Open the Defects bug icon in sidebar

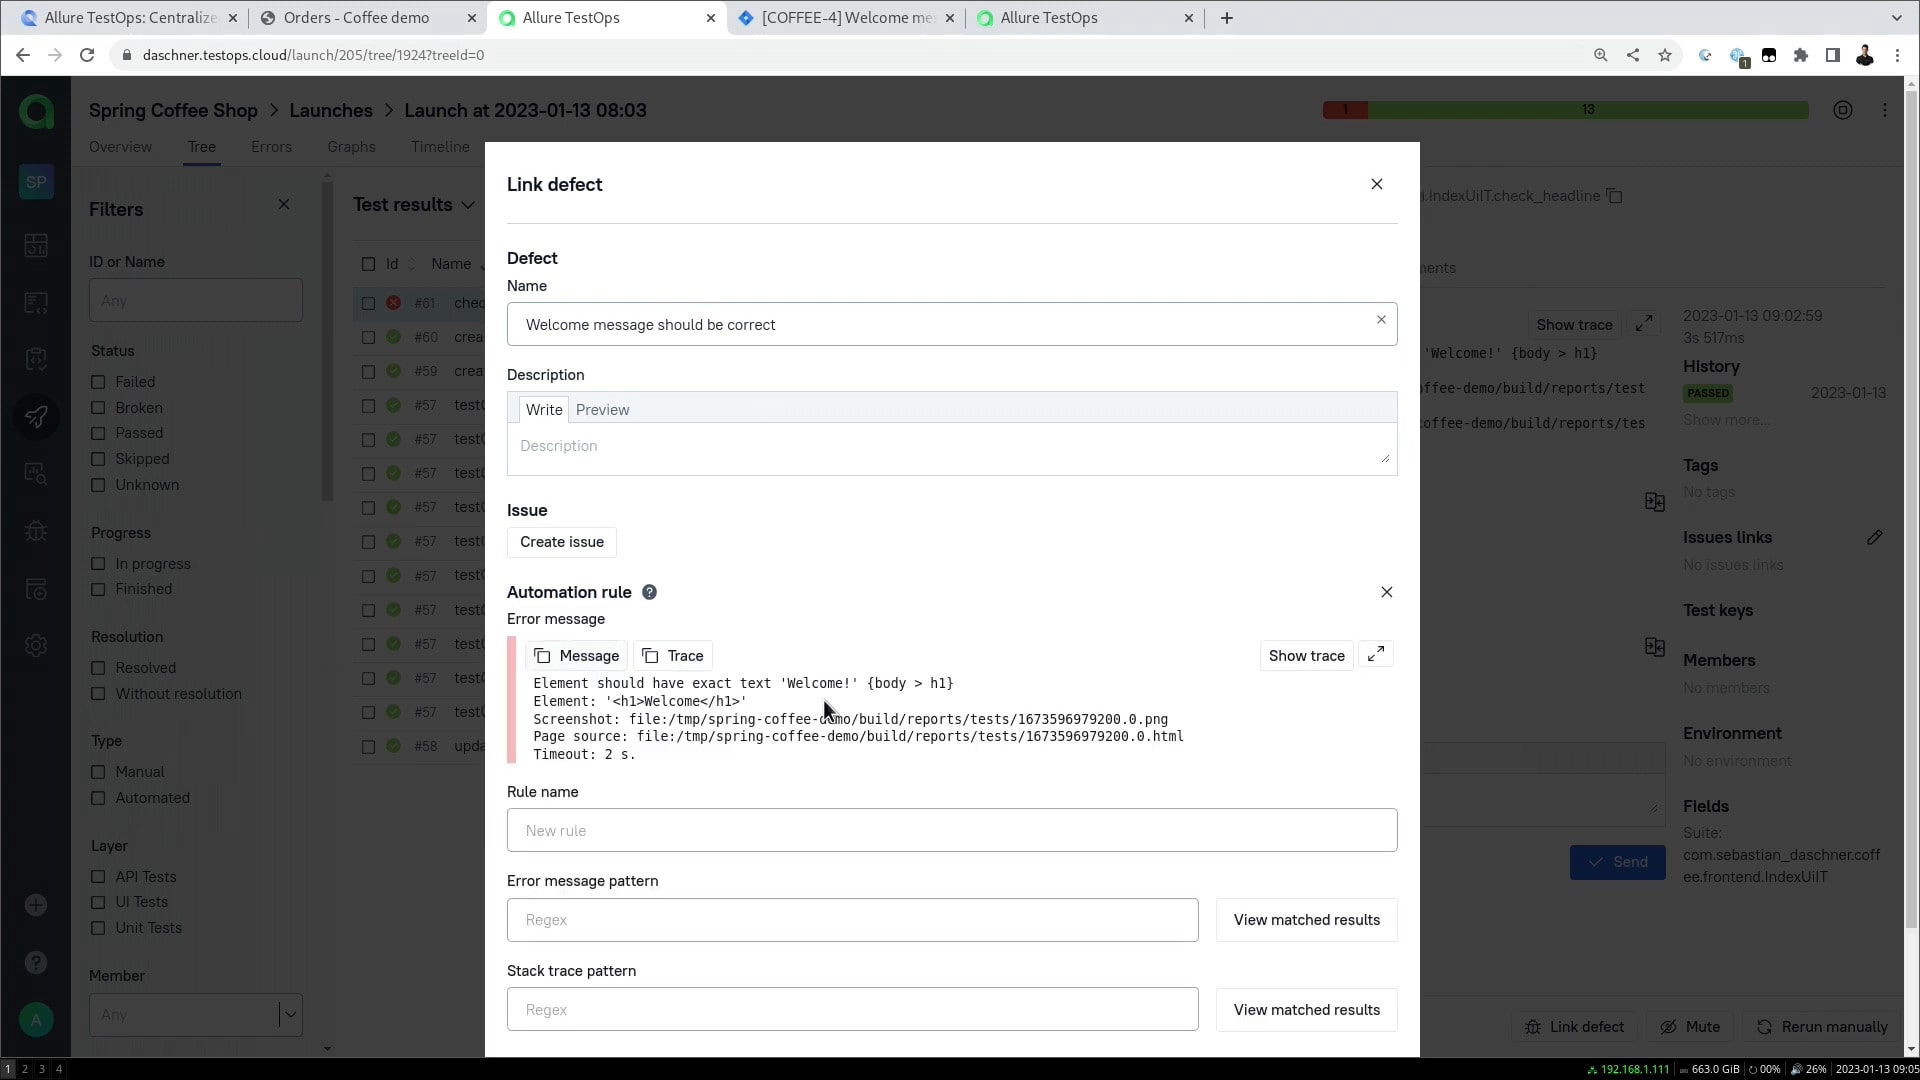(x=36, y=530)
